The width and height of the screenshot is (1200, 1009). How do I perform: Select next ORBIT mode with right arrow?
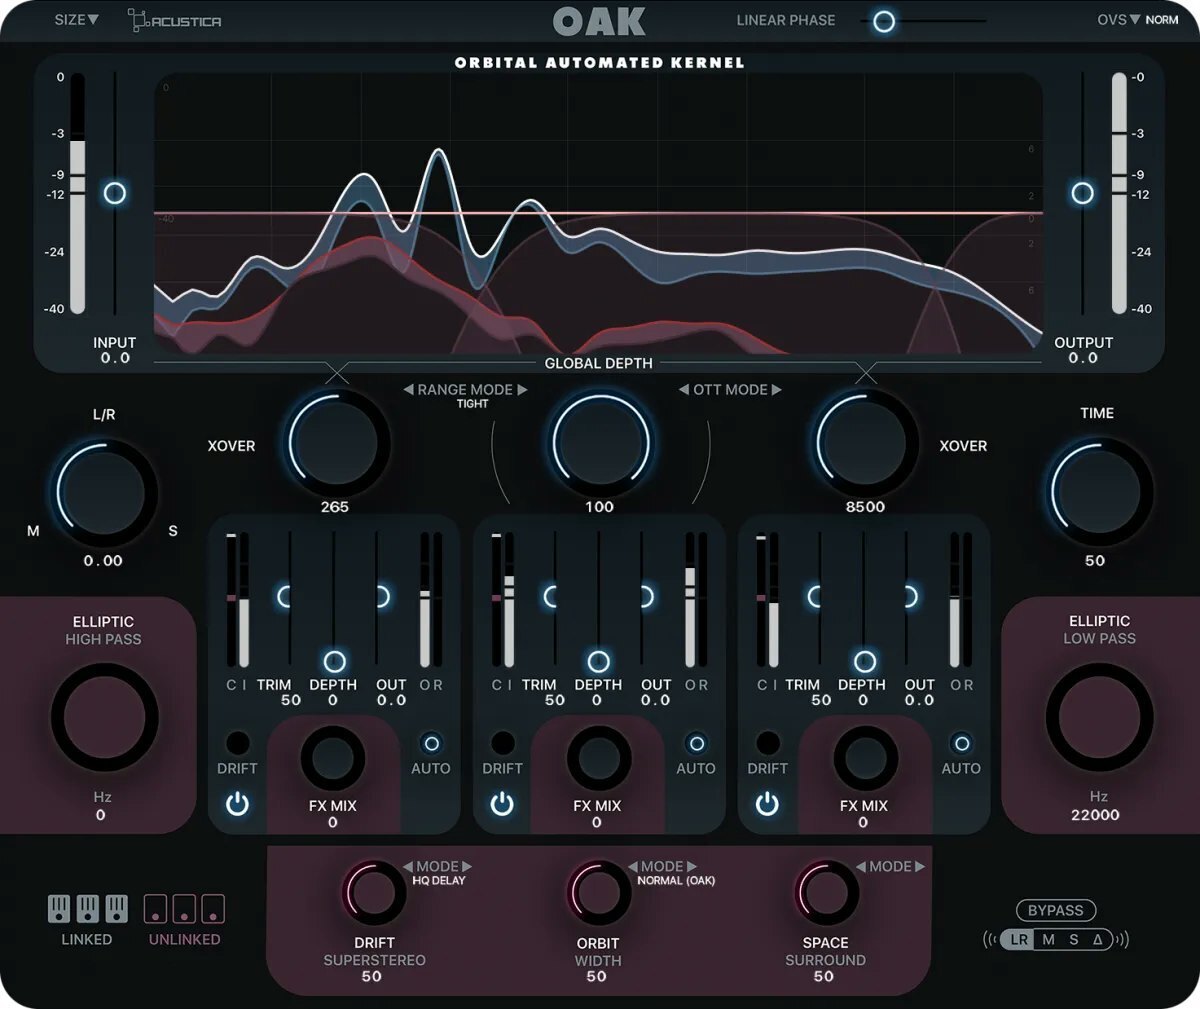[x=691, y=867]
